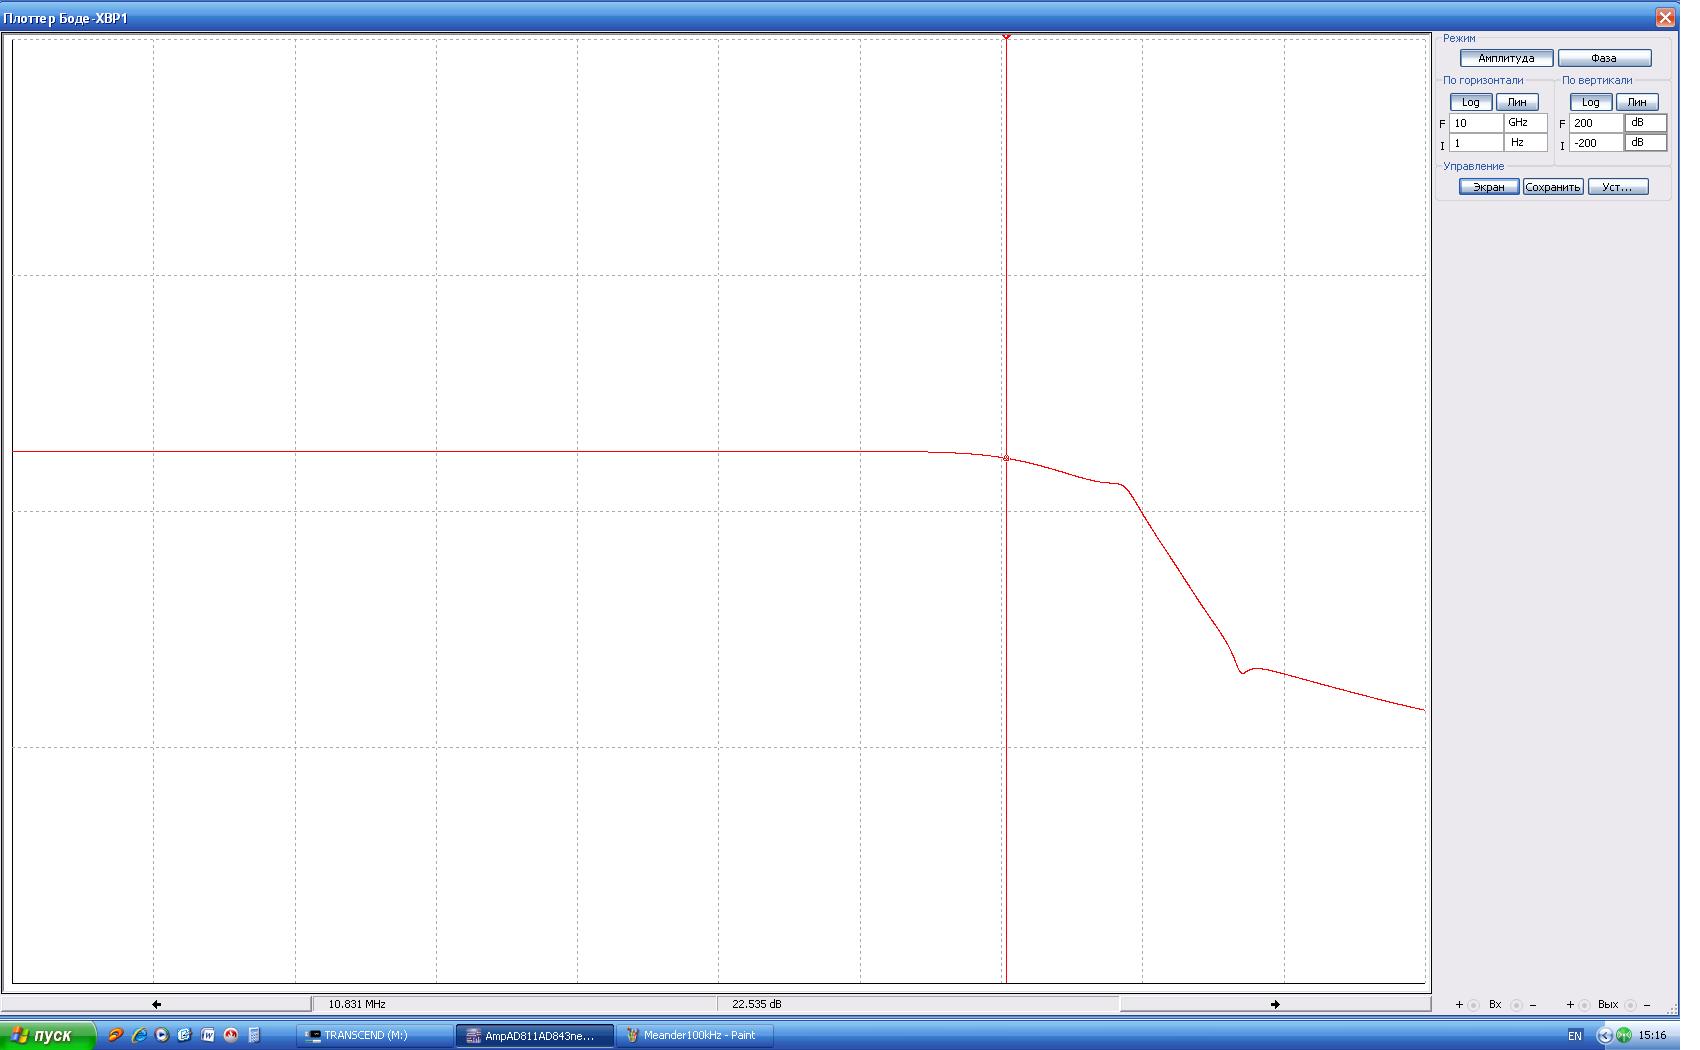Open the Hz frequency unit selector
1700x1050 pixels.
[x=1526, y=143]
